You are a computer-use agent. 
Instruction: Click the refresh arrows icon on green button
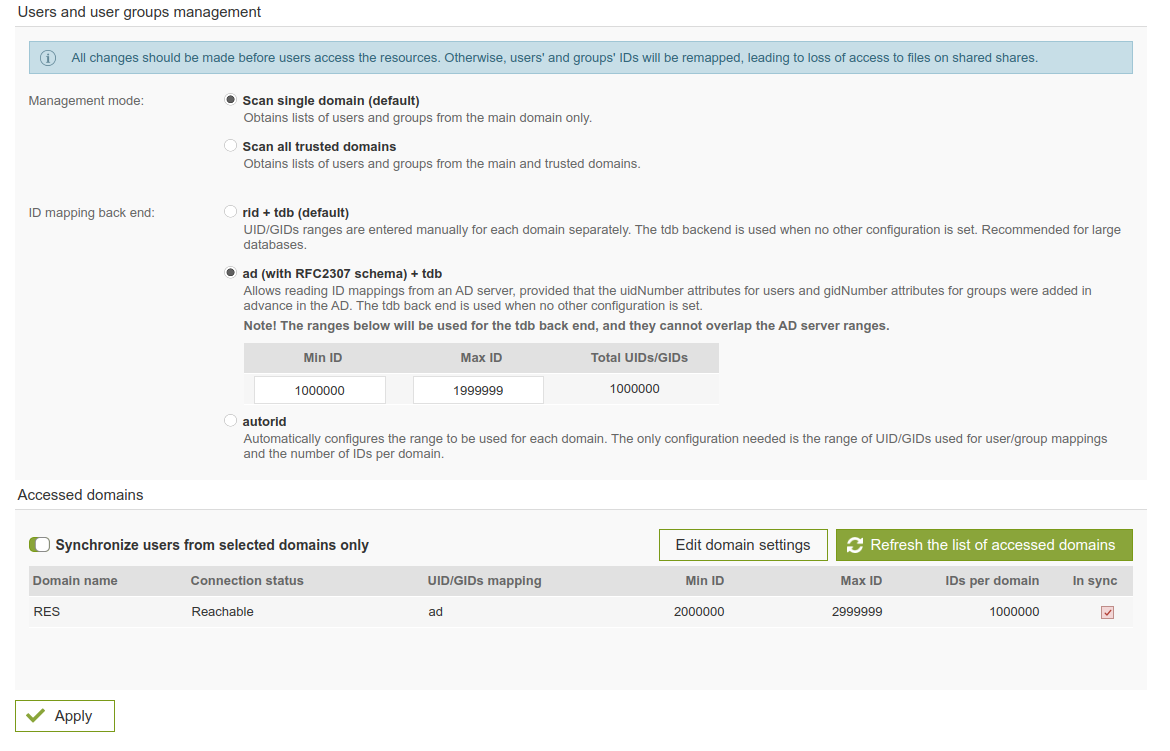pos(854,545)
